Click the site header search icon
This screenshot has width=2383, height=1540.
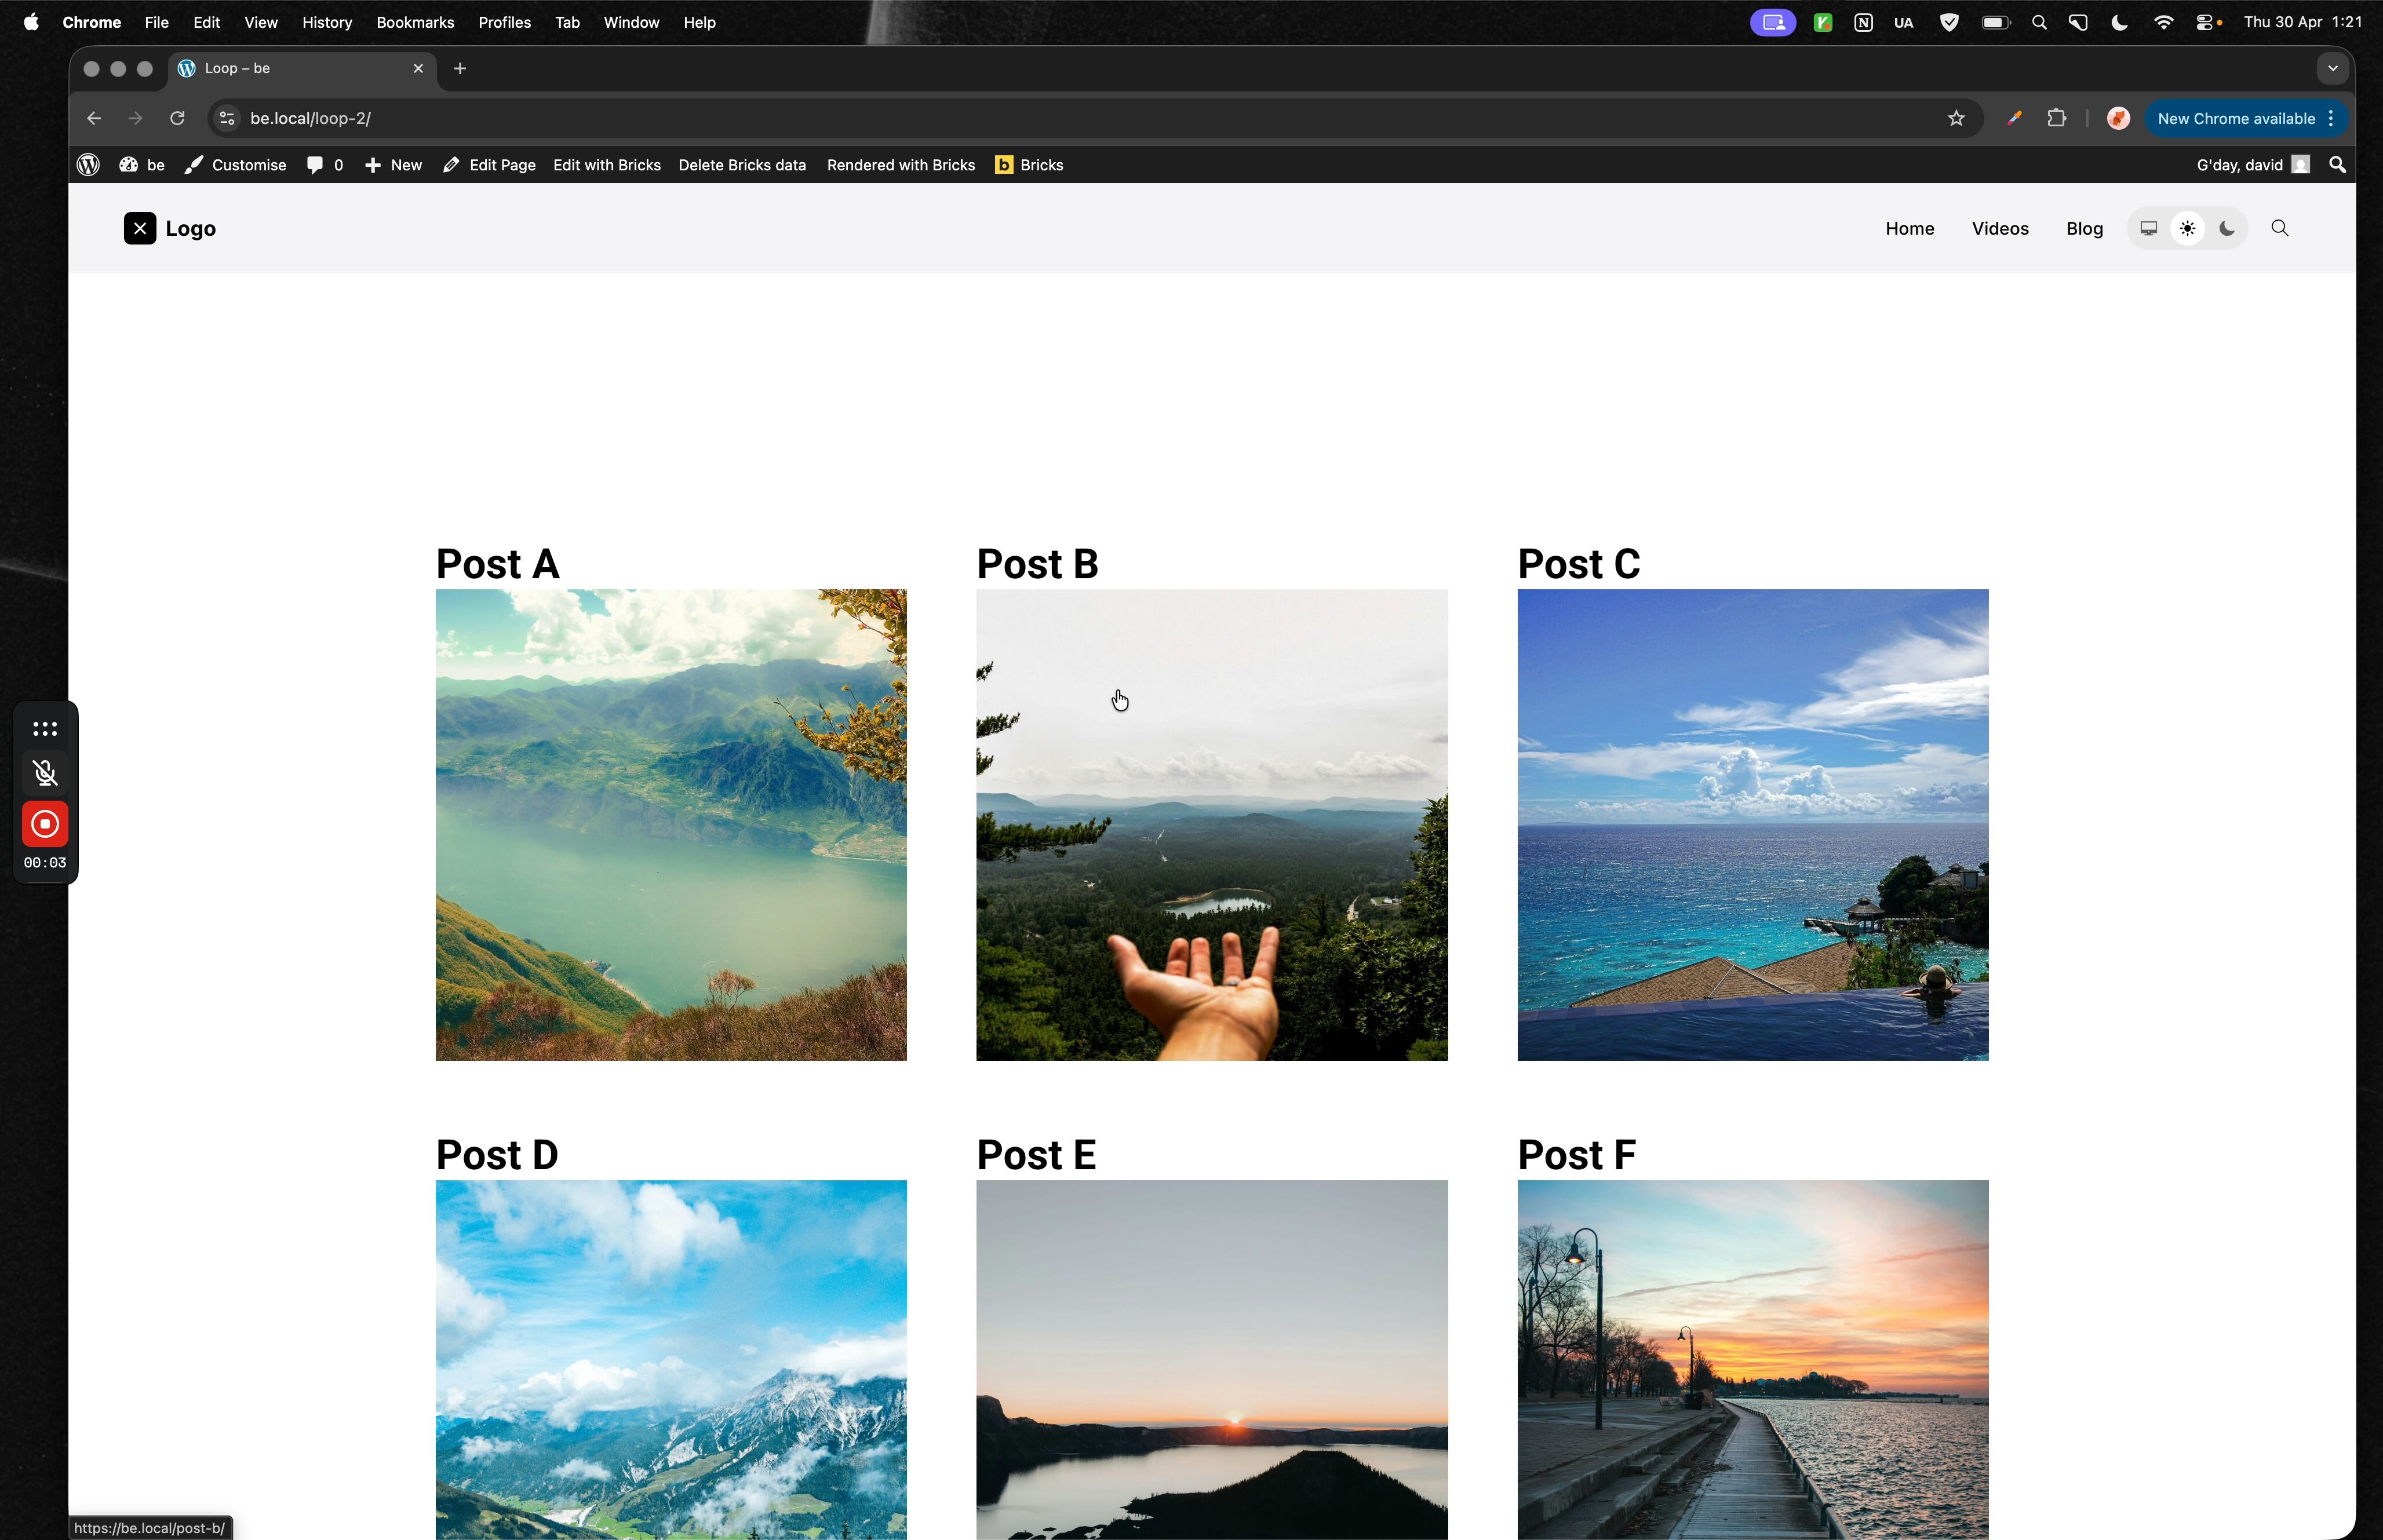click(x=2280, y=229)
